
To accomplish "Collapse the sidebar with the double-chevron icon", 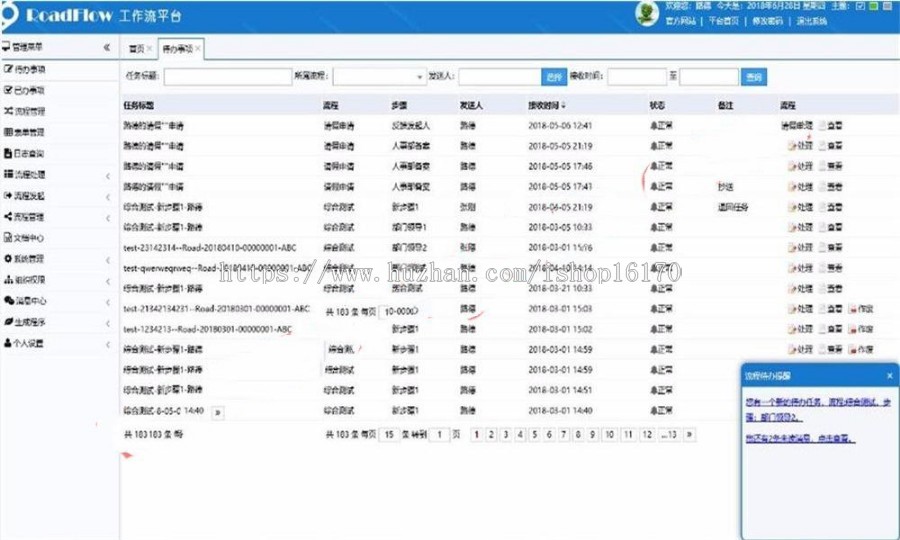I will point(107,47).
